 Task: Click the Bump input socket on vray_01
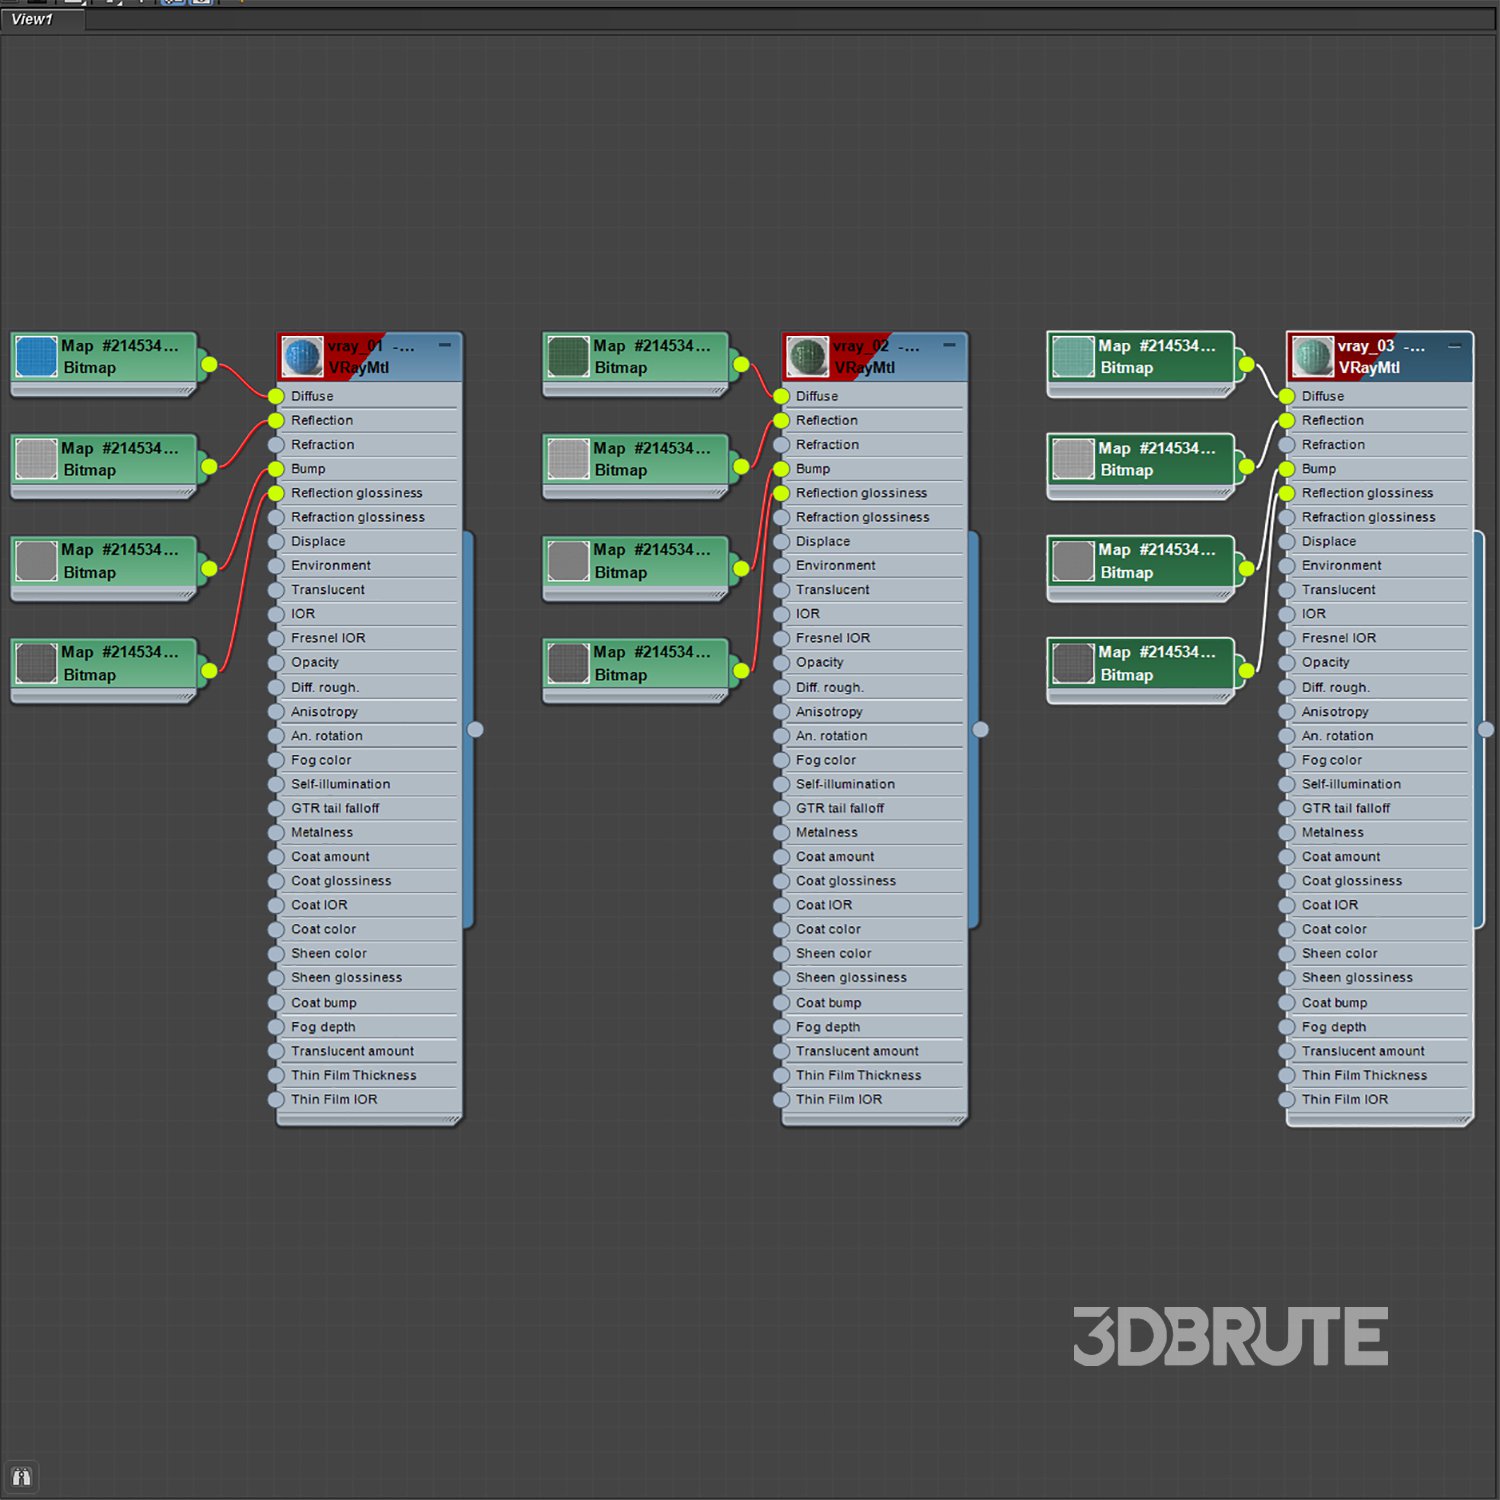coord(276,469)
